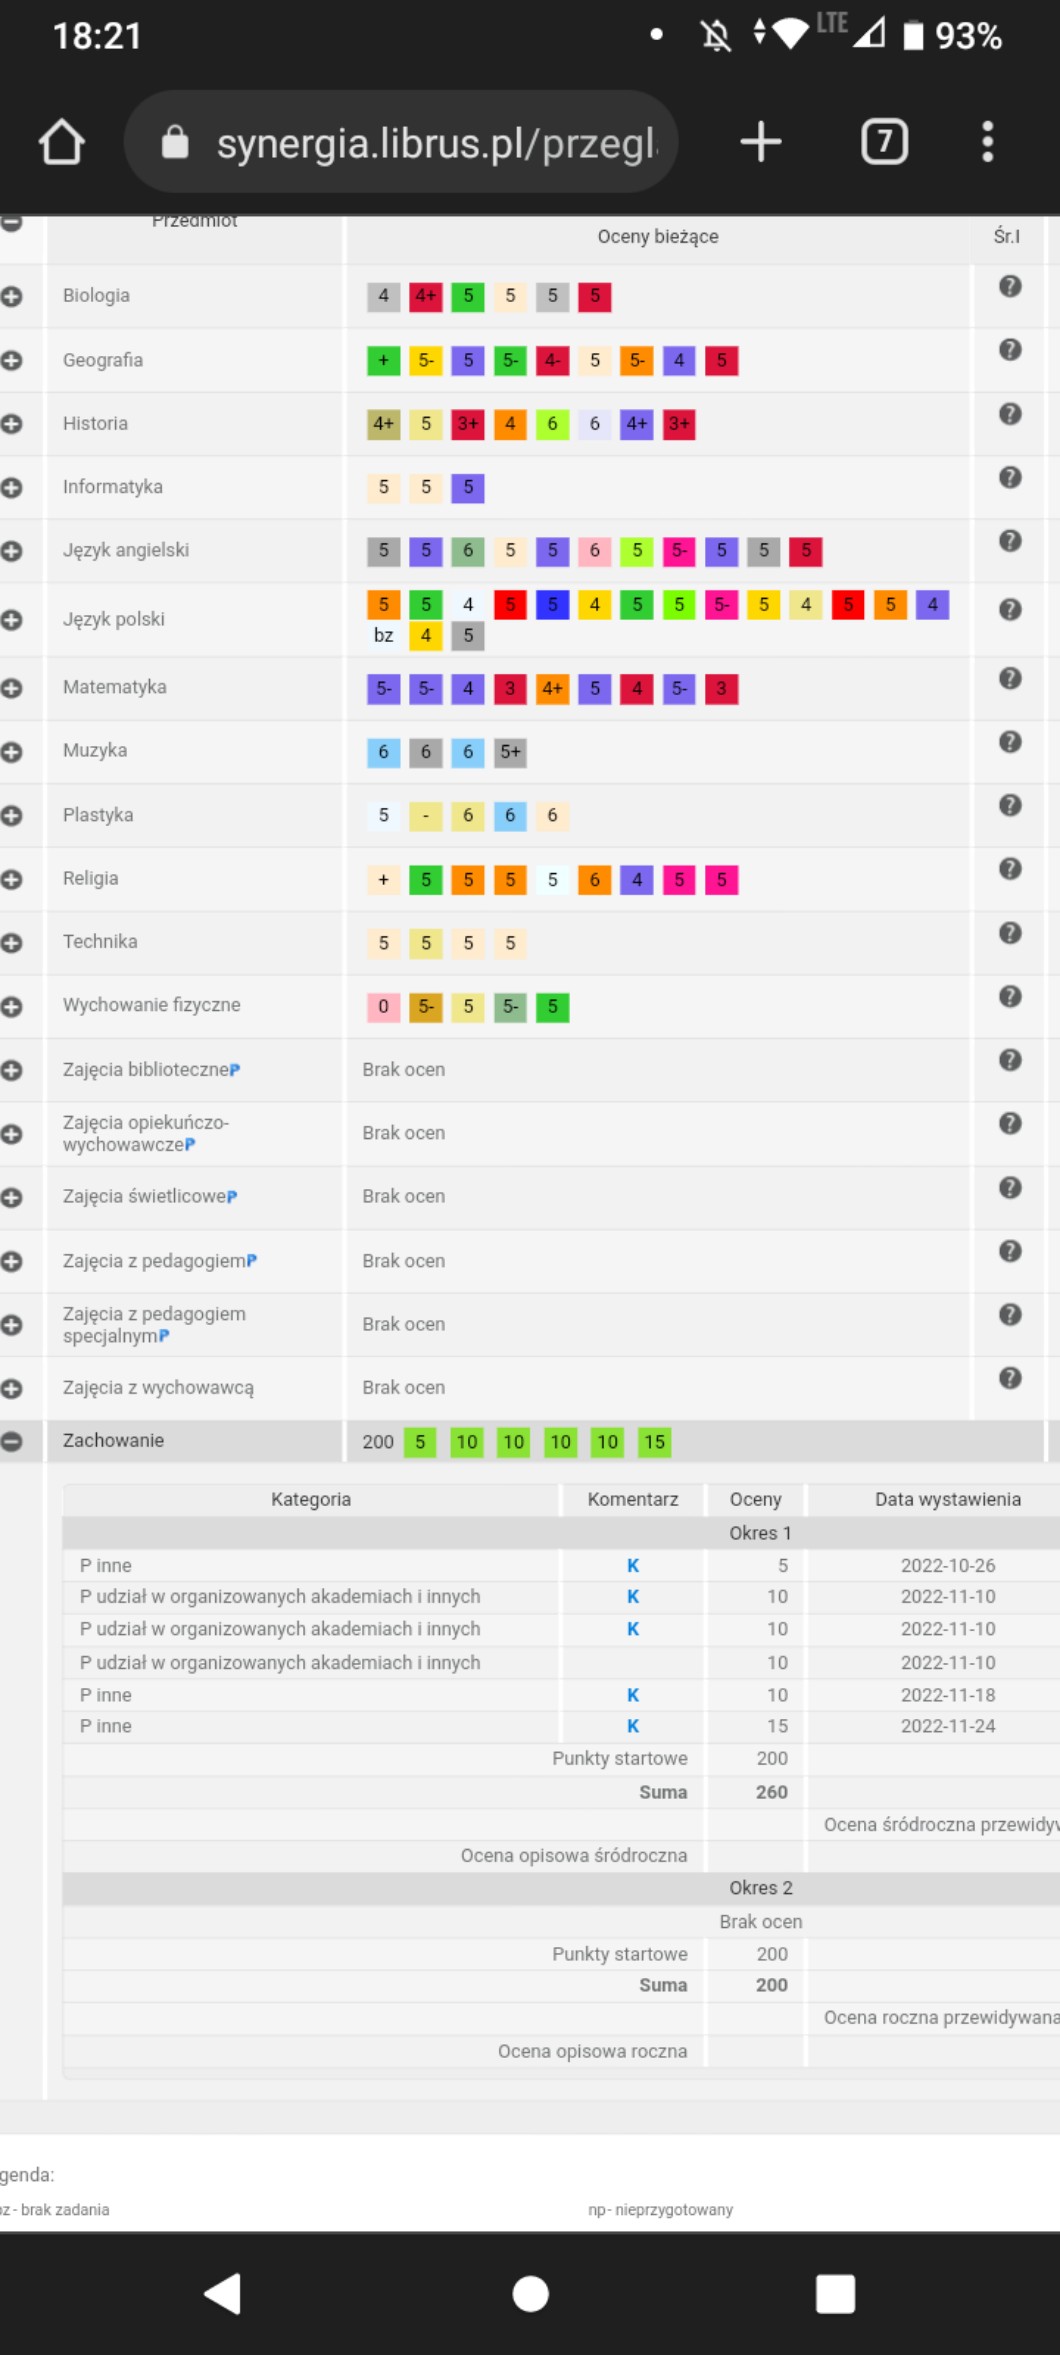Click the K comment link dated 2022-10-26
The height and width of the screenshot is (2355, 1060).
[632, 1566]
